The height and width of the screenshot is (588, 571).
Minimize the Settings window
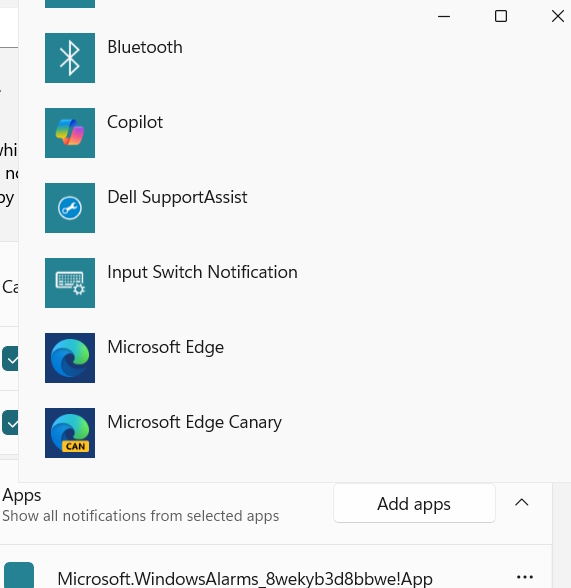pyautogui.click(x=444, y=16)
